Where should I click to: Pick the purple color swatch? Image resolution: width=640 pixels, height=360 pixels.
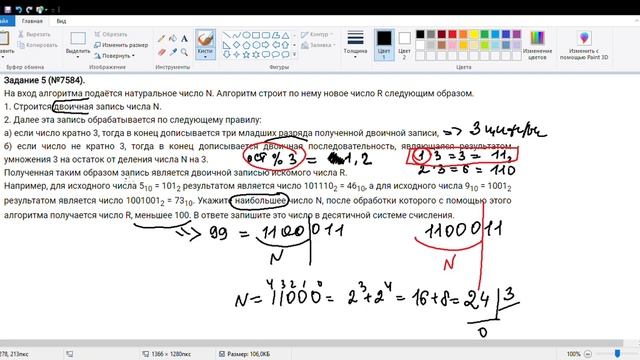pos(517,35)
